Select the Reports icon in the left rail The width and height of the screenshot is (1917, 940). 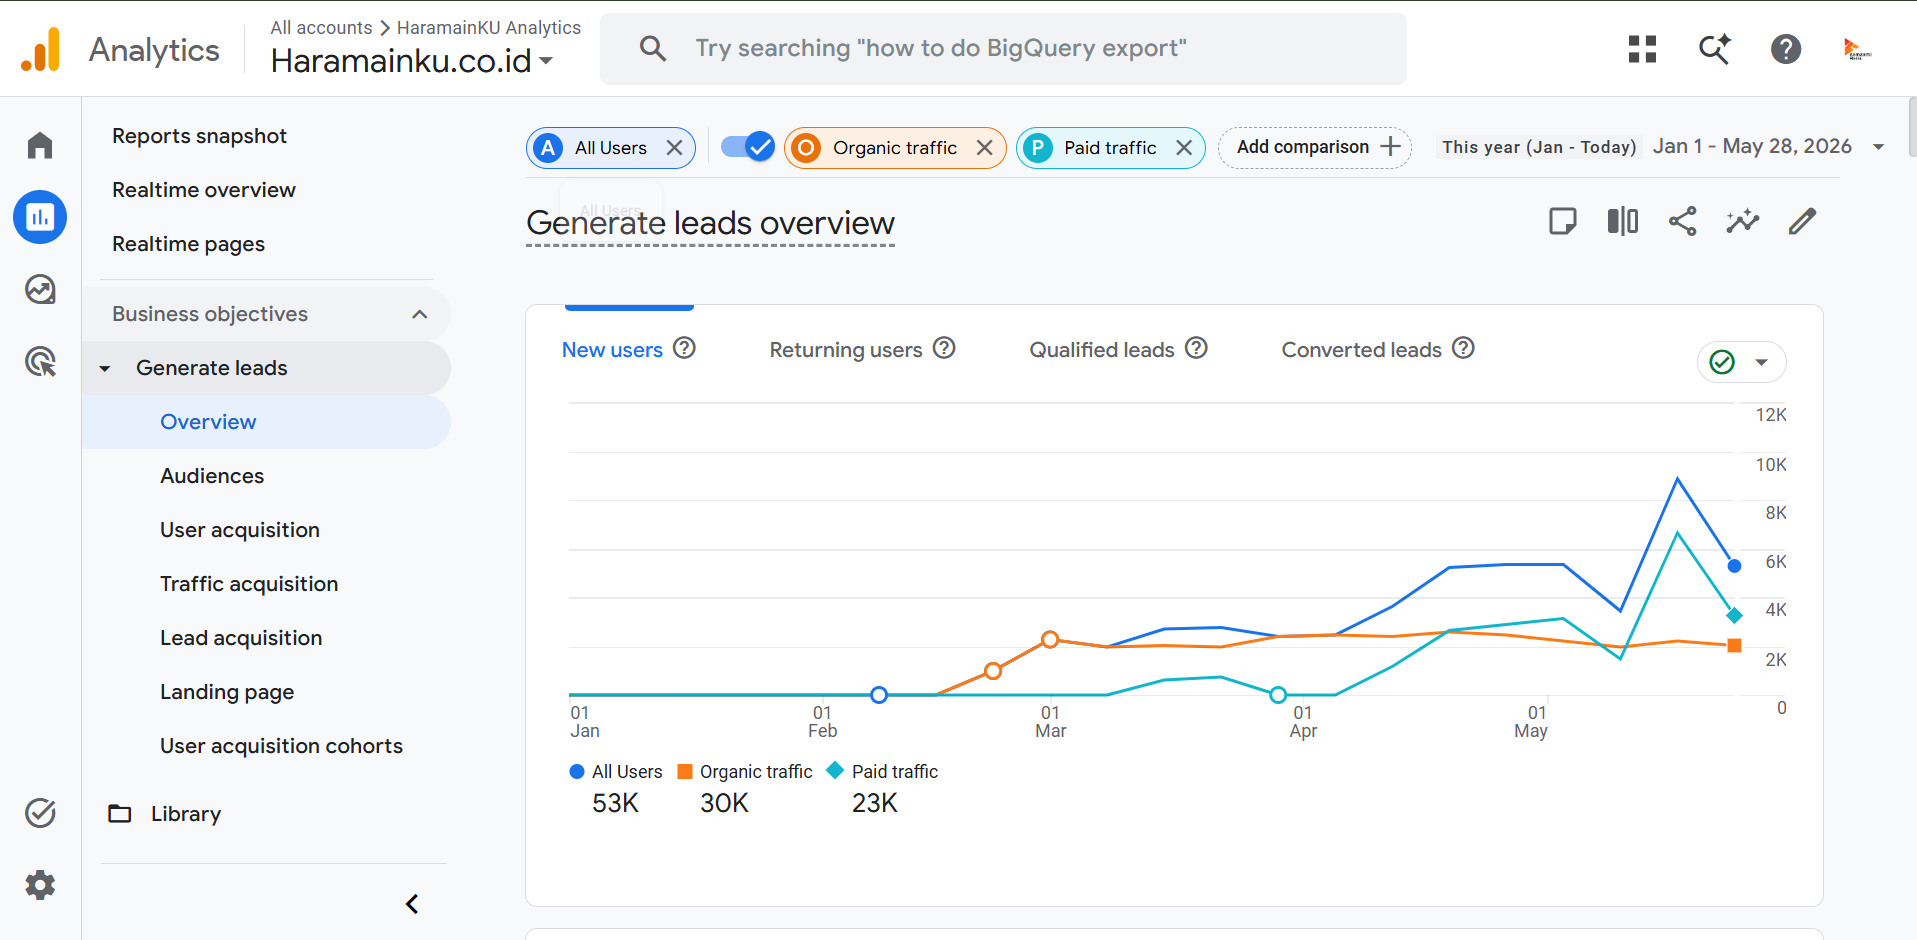click(x=40, y=217)
